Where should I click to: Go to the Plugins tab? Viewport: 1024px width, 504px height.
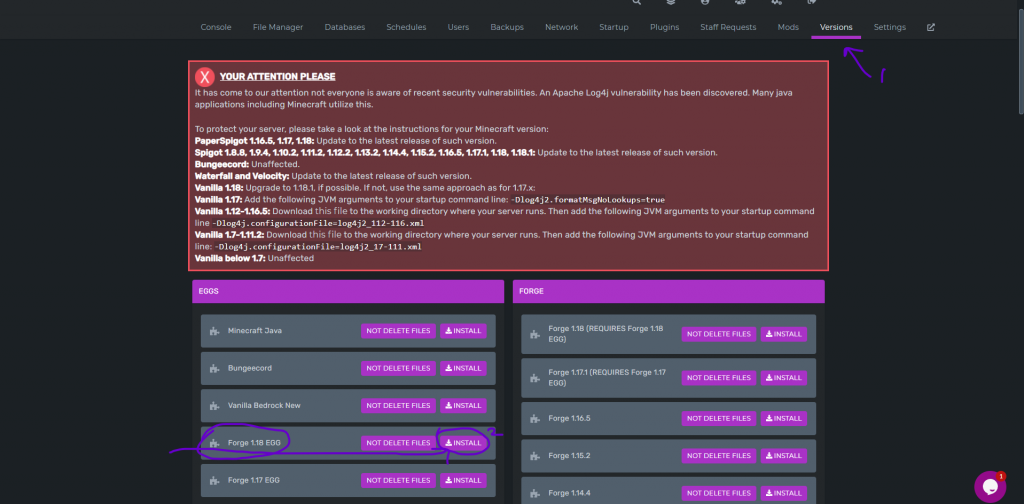point(665,27)
